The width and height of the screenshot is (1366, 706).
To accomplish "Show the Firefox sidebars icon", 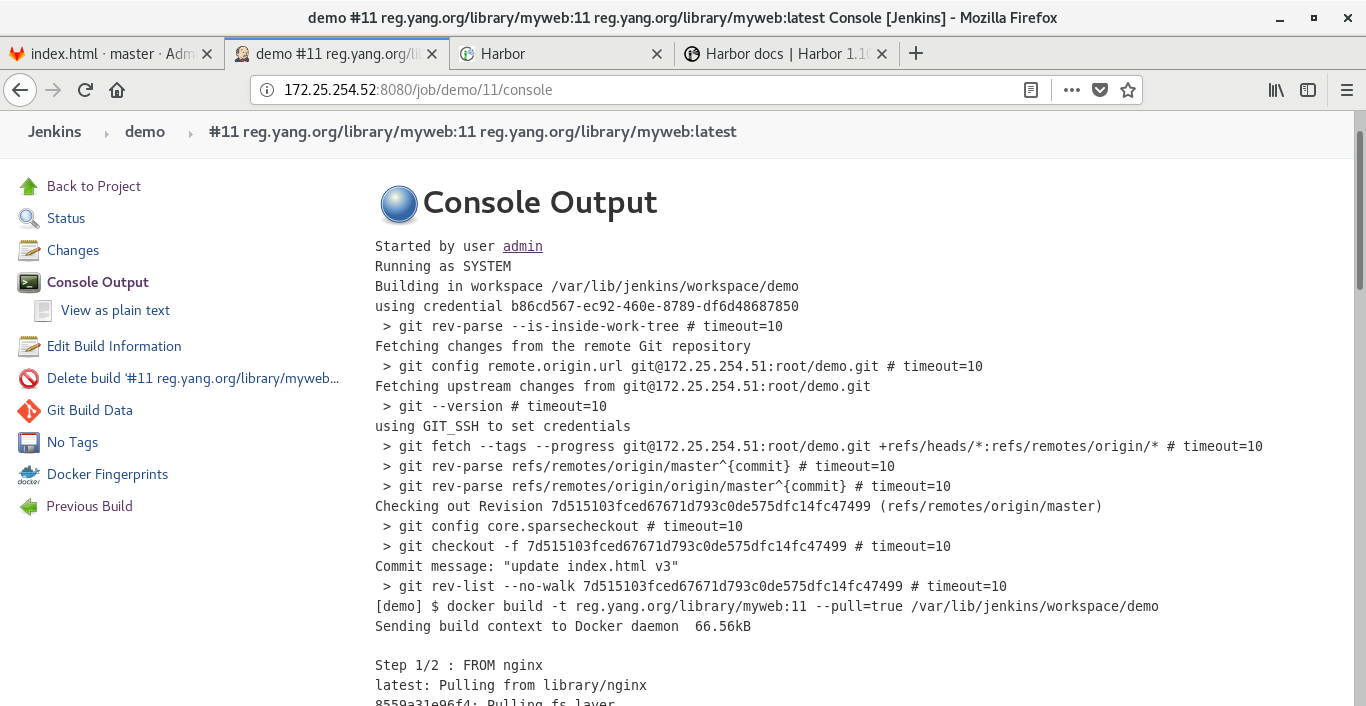I will 1308,90.
